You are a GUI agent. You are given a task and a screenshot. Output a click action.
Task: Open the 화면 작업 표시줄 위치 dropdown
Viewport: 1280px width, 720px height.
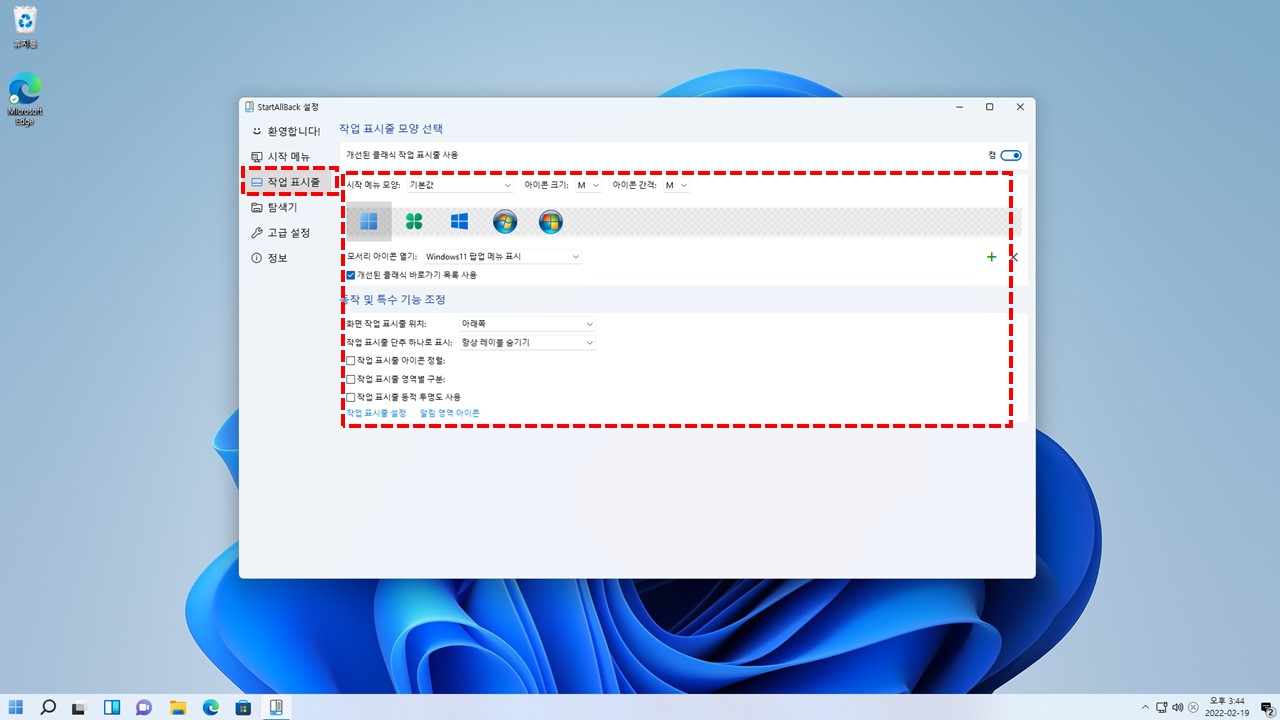click(527, 324)
